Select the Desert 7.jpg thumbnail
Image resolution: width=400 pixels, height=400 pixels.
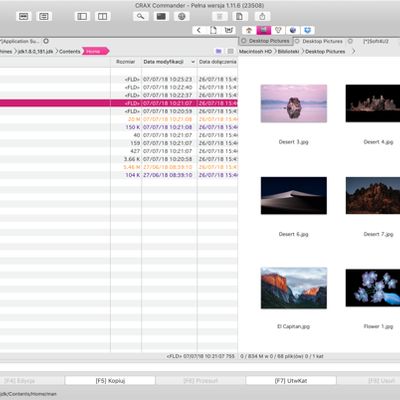pos(373,196)
